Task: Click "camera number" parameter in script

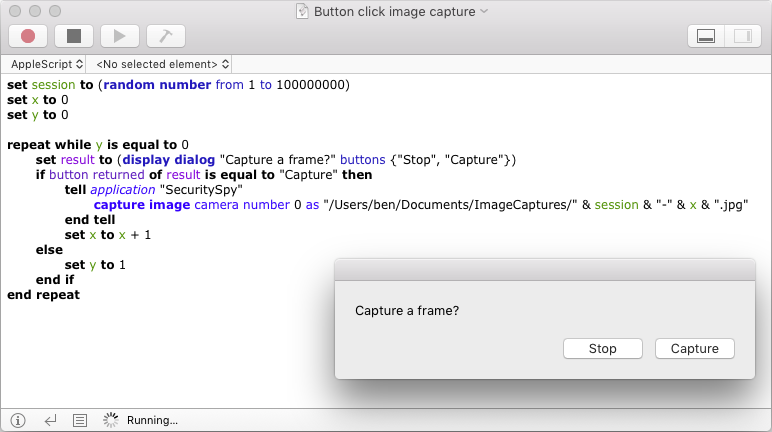Action: [242, 205]
